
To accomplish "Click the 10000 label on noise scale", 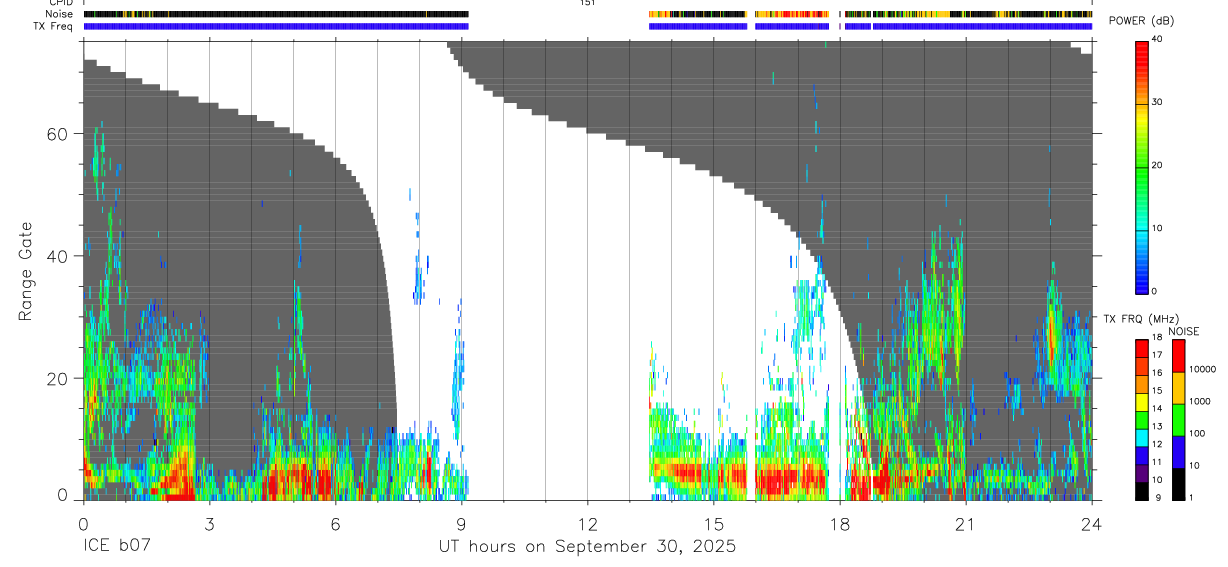I will coord(1203,370).
